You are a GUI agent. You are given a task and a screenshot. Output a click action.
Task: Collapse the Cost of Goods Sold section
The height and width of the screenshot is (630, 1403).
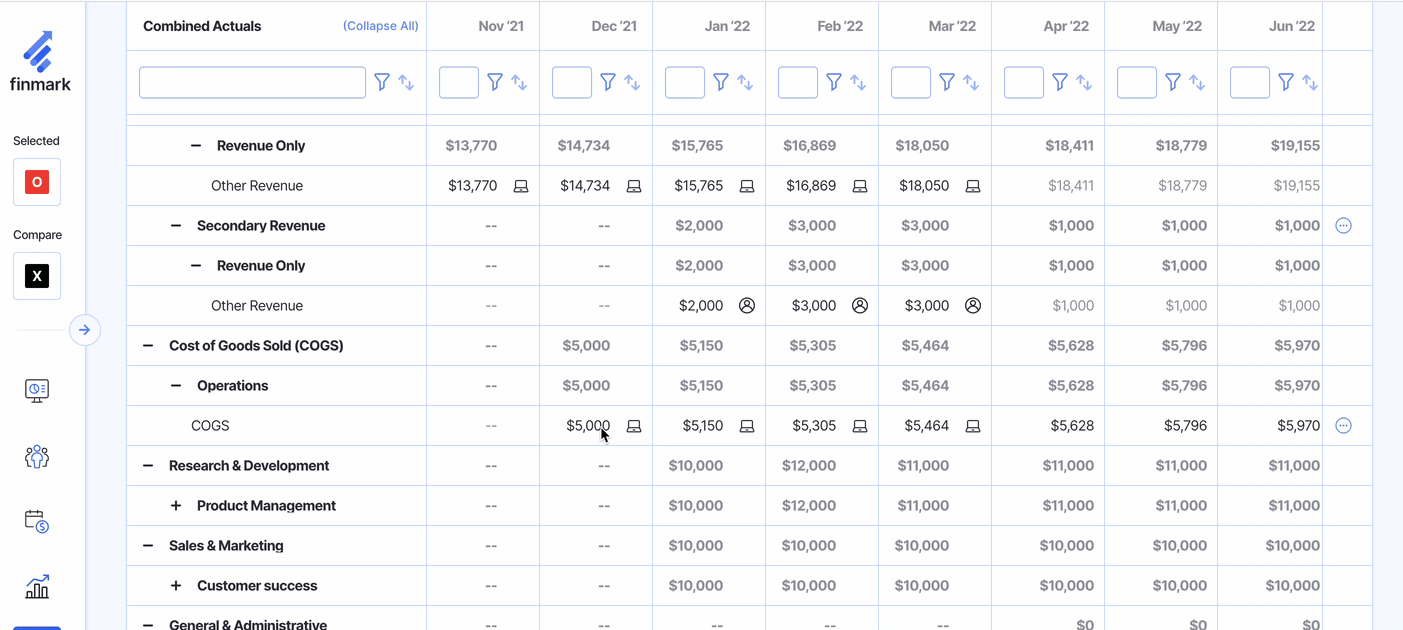coord(148,346)
